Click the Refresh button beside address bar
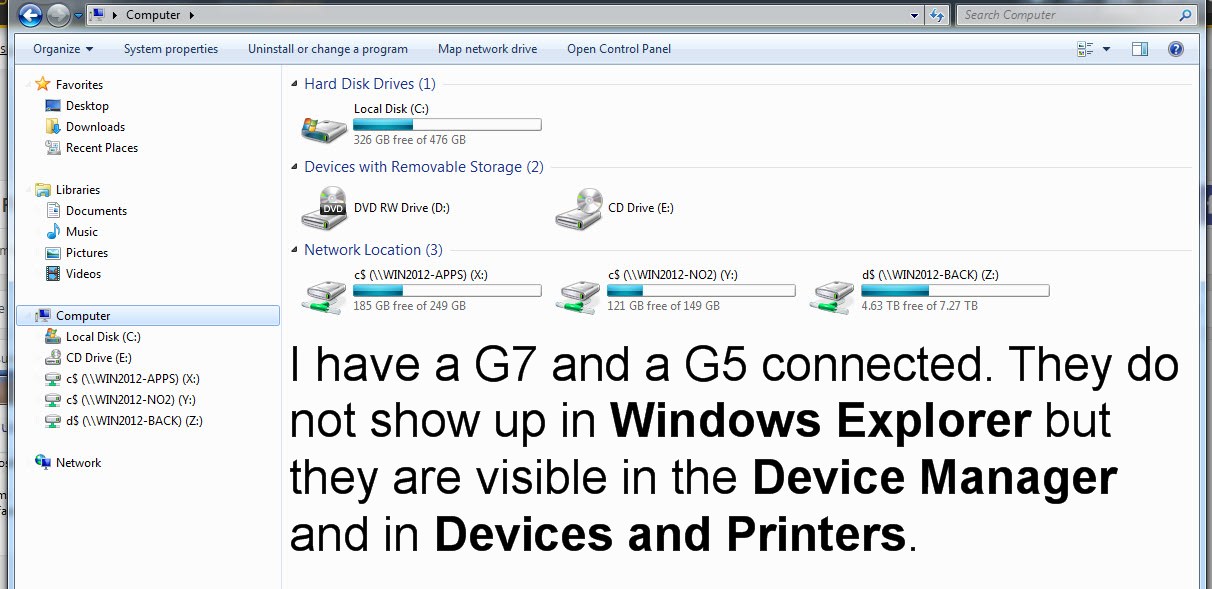This screenshot has height=589, width=1212. tap(937, 15)
